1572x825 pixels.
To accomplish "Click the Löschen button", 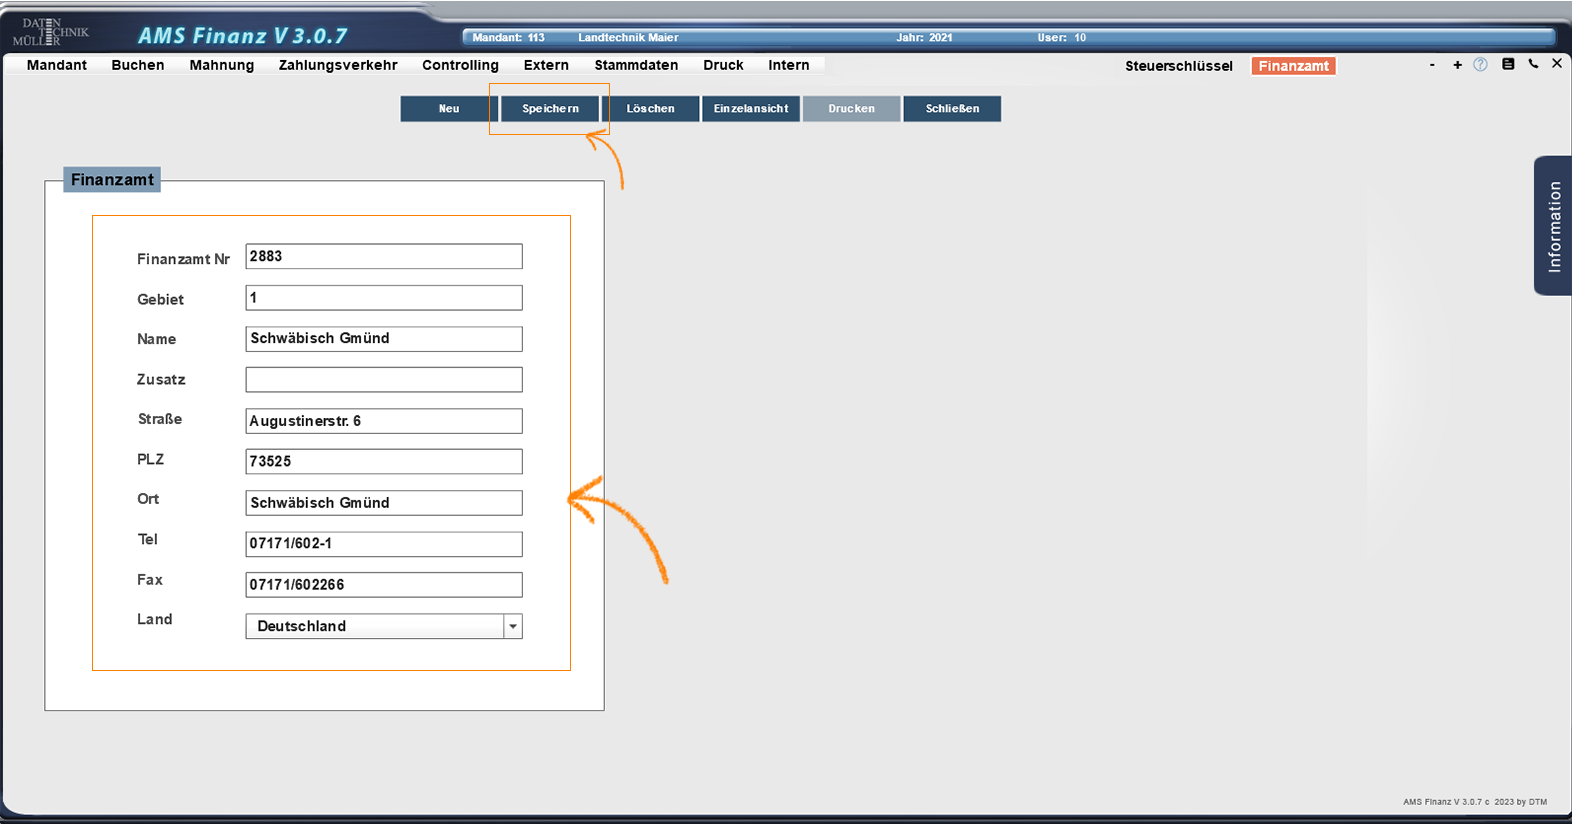I will pyautogui.click(x=650, y=109).
